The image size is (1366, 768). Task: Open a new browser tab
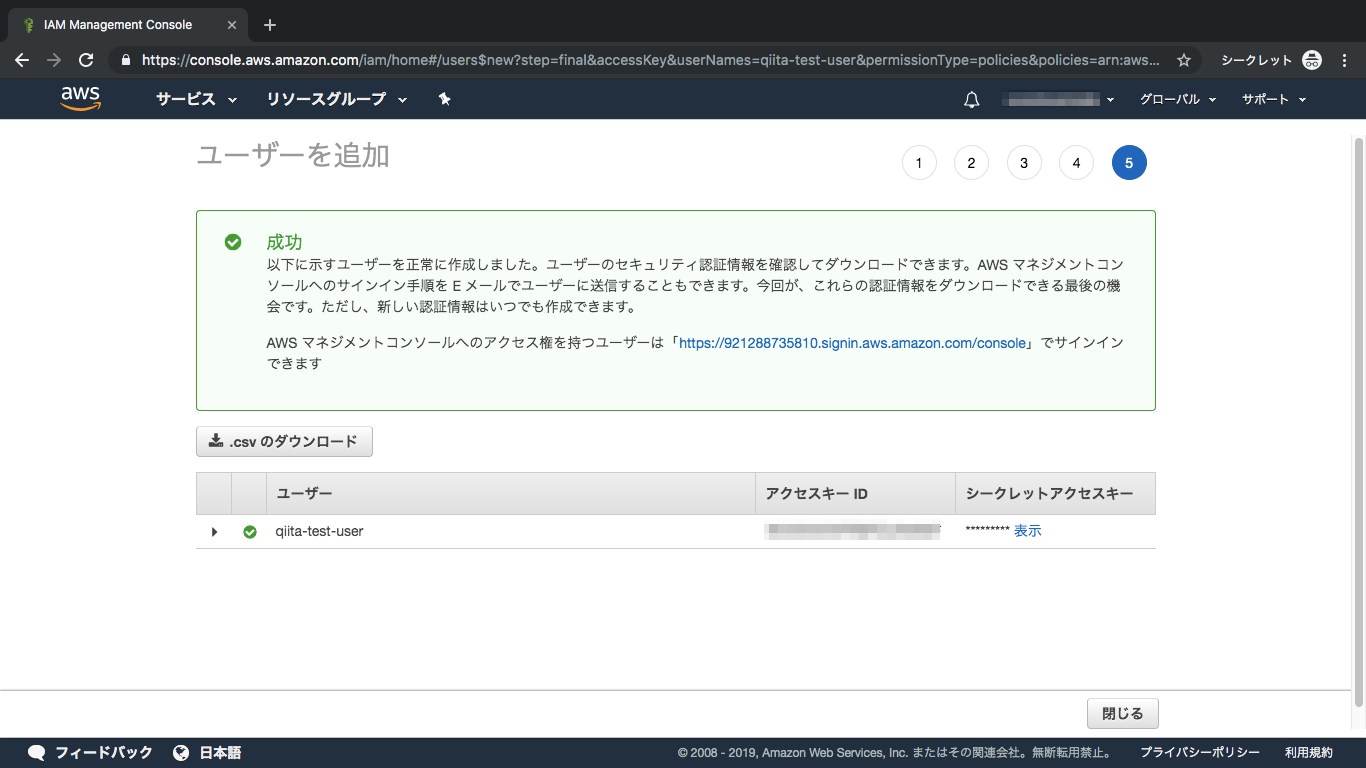pyautogui.click(x=270, y=25)
